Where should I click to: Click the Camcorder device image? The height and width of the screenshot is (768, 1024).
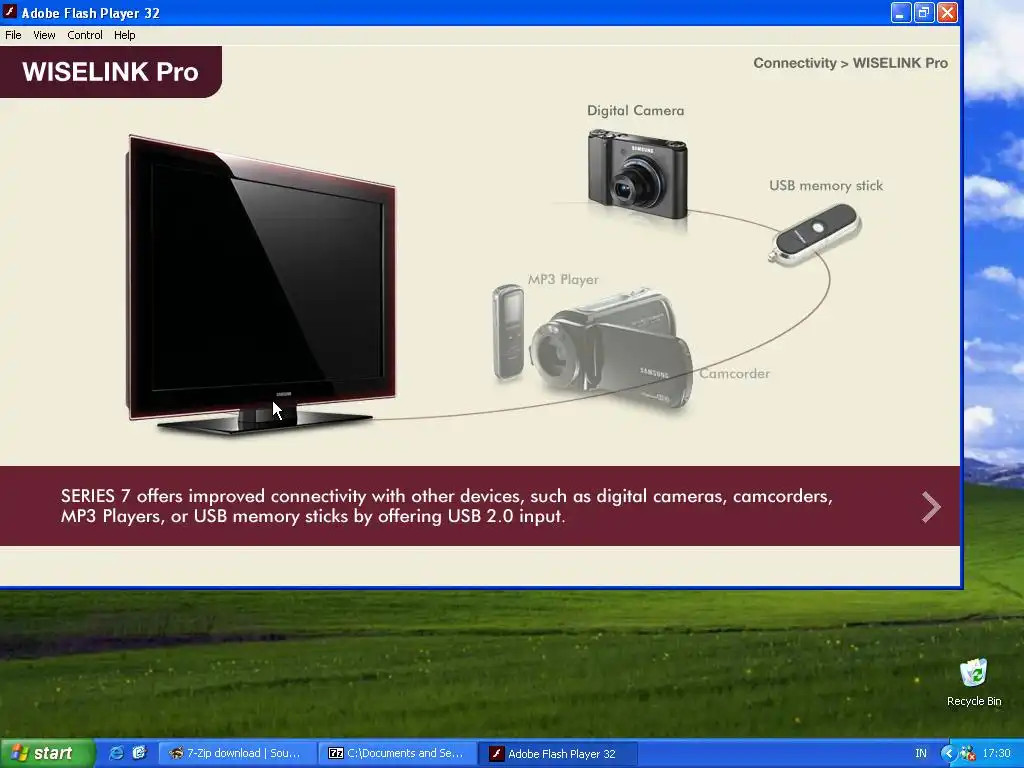tap(611, 349)
